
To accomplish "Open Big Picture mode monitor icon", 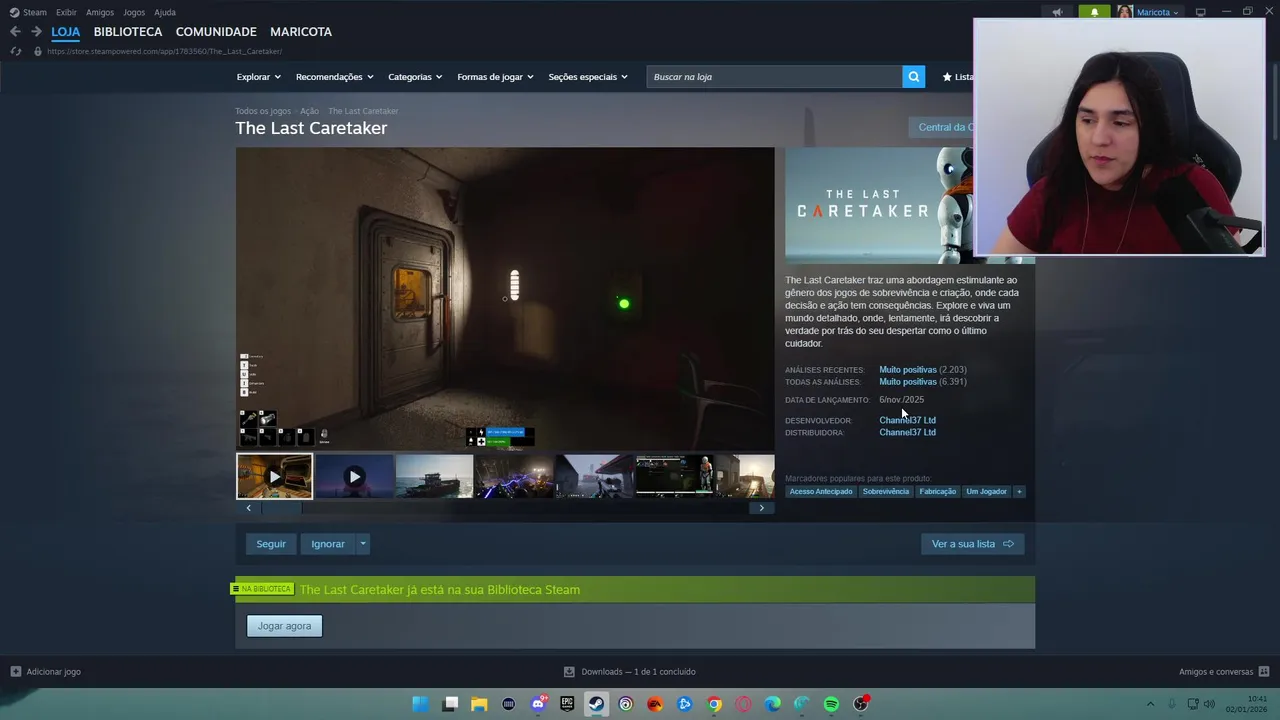I will 1201,12.
